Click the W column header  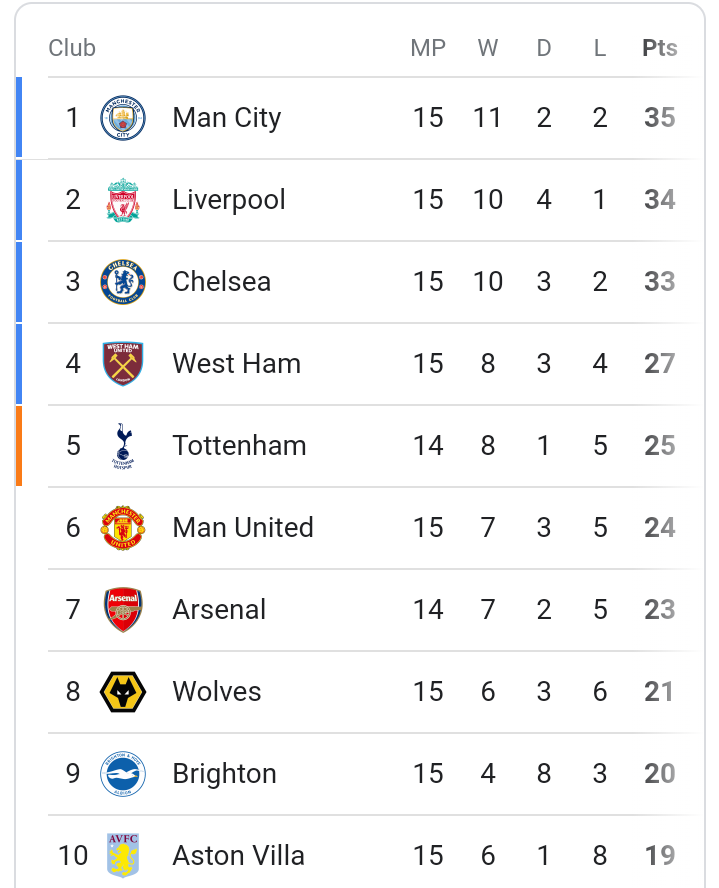tap(487, 48)
